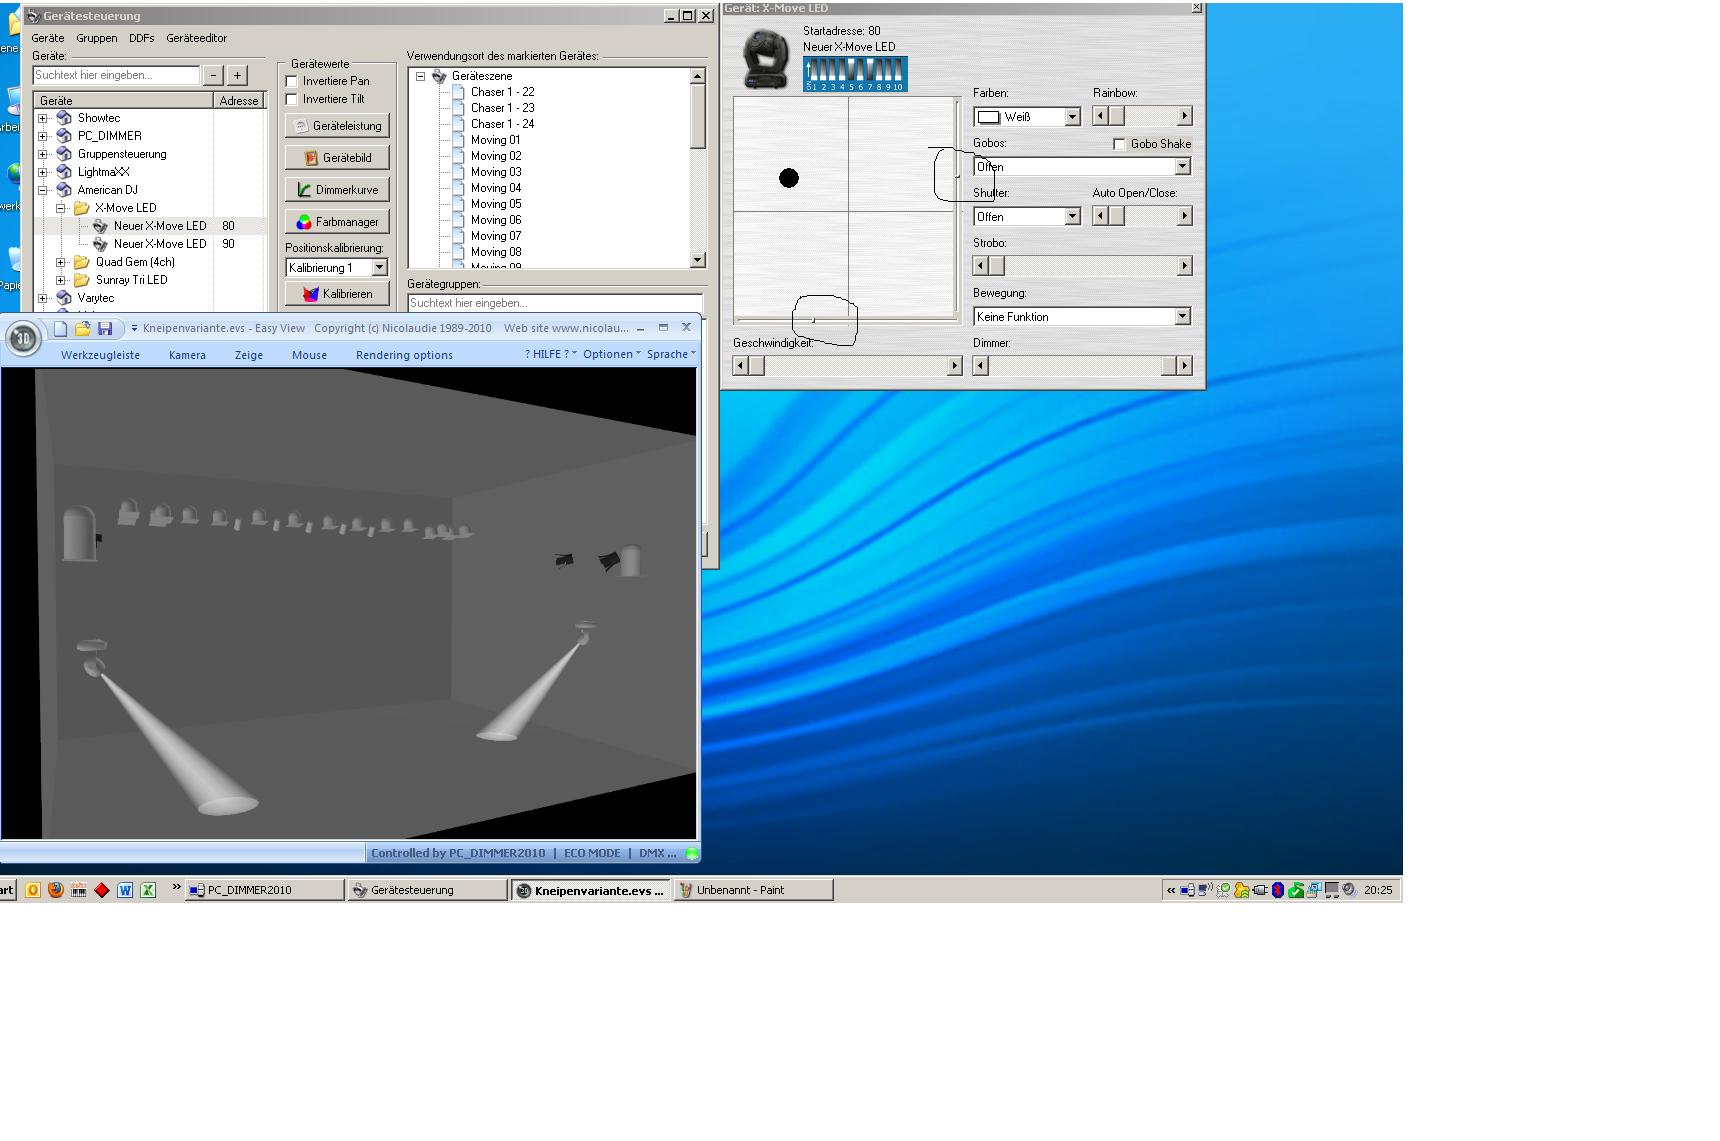Click the Auto Open/Close slider left arrow

click(x=1100, y=216)
